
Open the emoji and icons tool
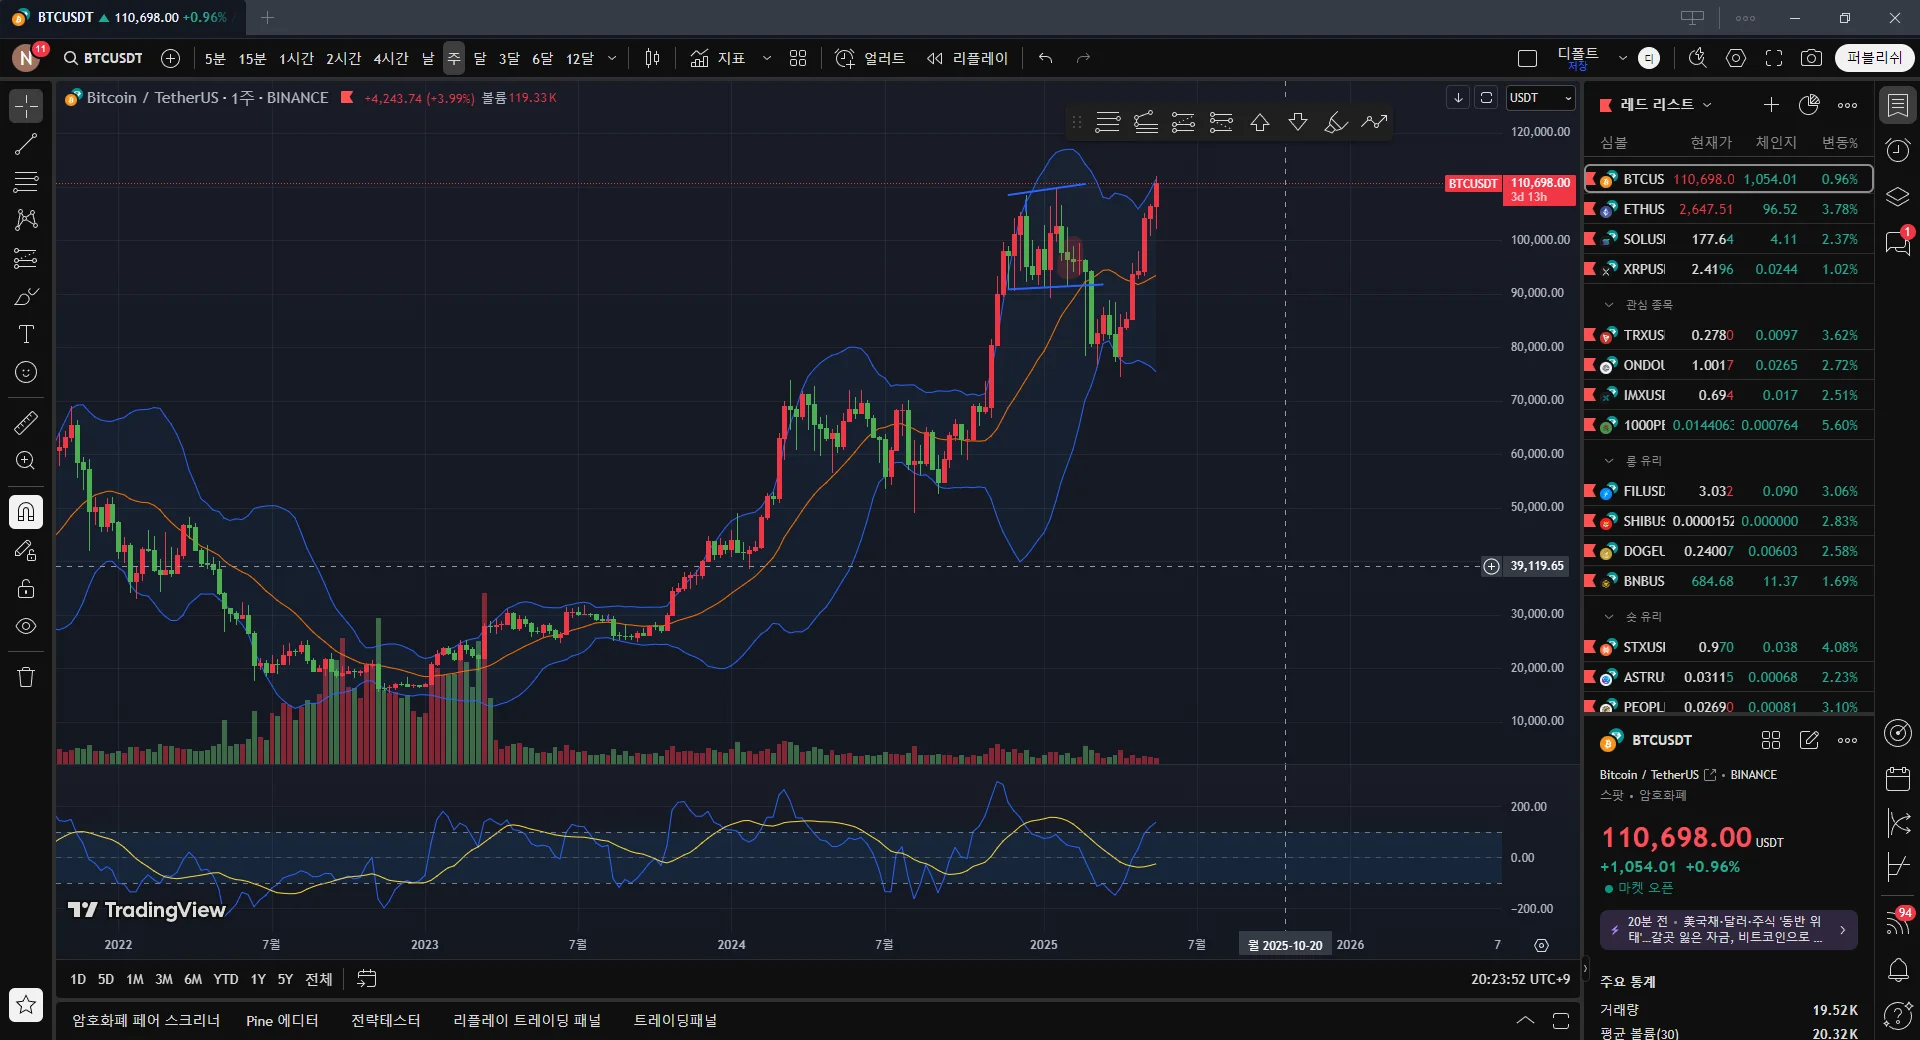tap(26, 372)
